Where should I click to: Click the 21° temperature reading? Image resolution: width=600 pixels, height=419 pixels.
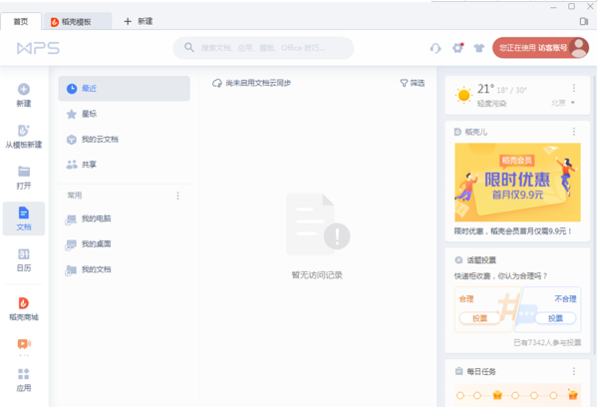point(485,89)
